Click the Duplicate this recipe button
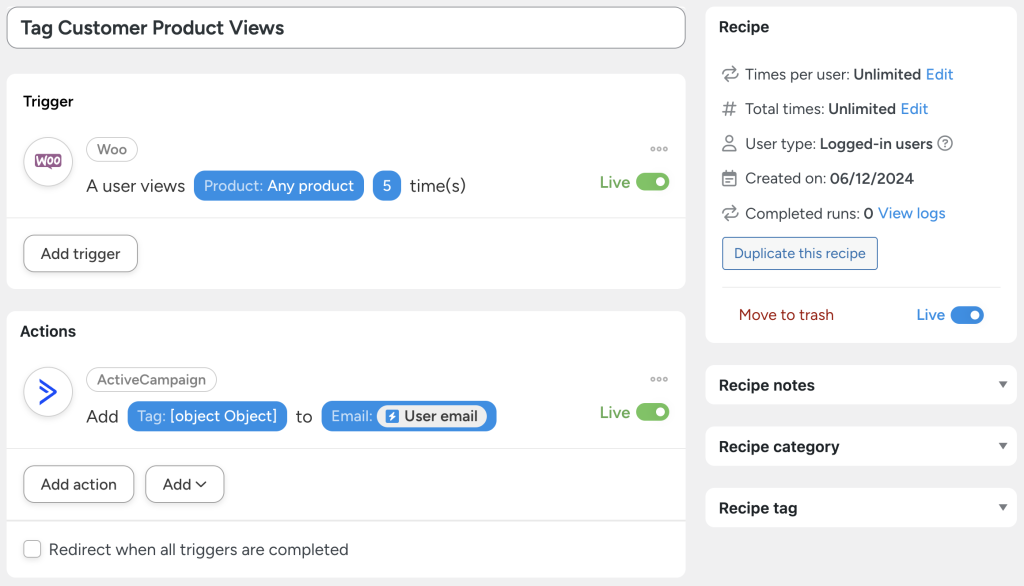Screen dimensions: 1024x586 [x=799, y=253]
